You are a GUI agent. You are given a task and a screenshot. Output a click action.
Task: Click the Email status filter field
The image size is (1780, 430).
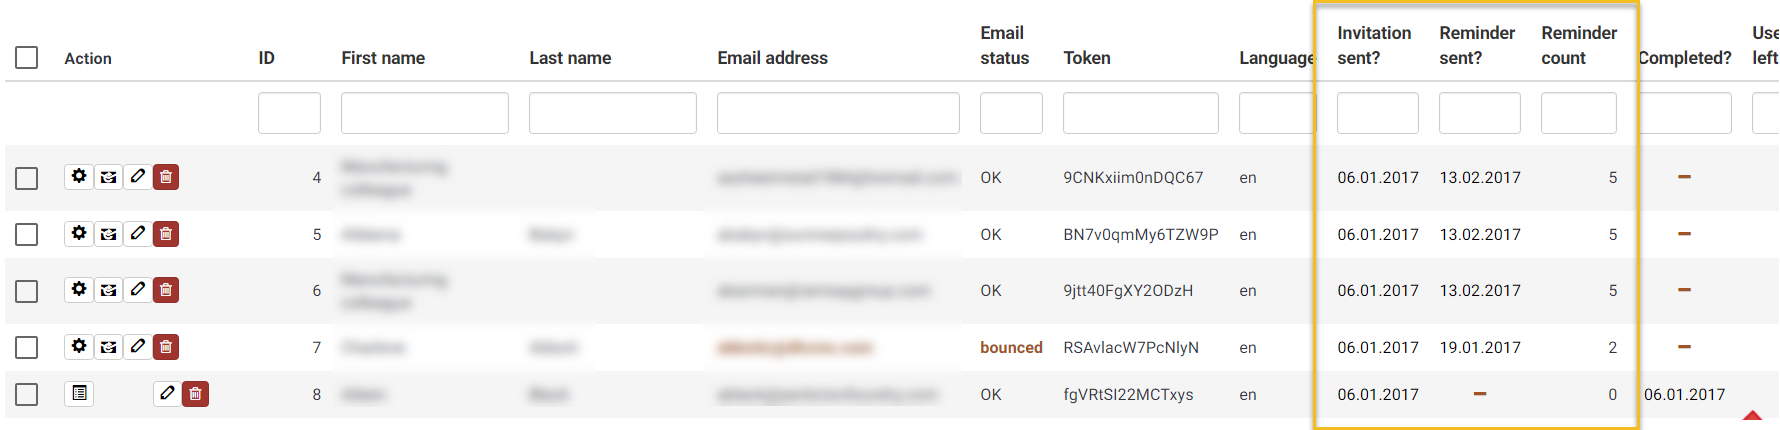pos(1011,113)
